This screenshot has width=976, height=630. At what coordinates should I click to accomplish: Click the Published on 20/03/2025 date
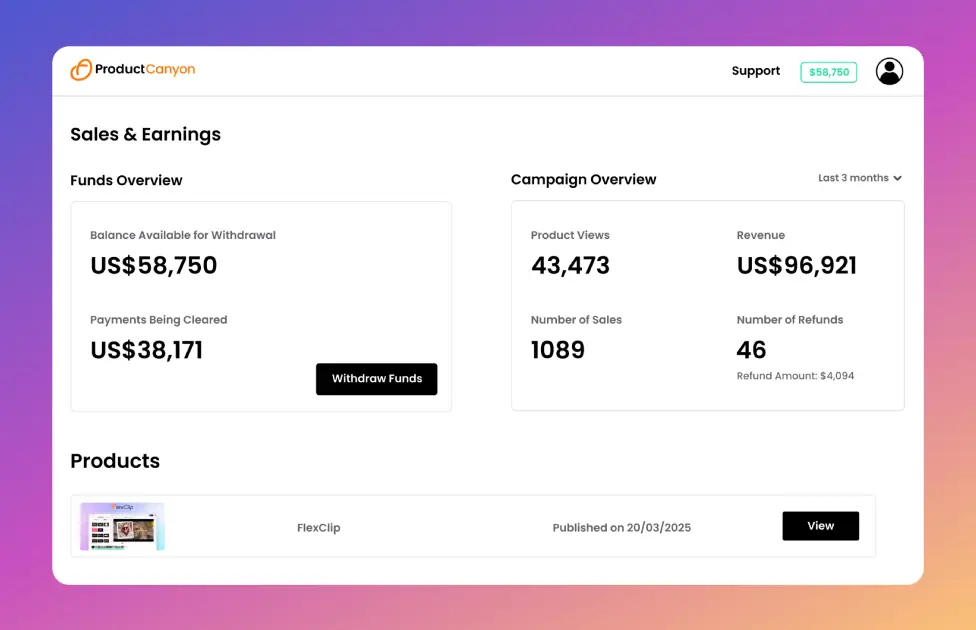621,527
